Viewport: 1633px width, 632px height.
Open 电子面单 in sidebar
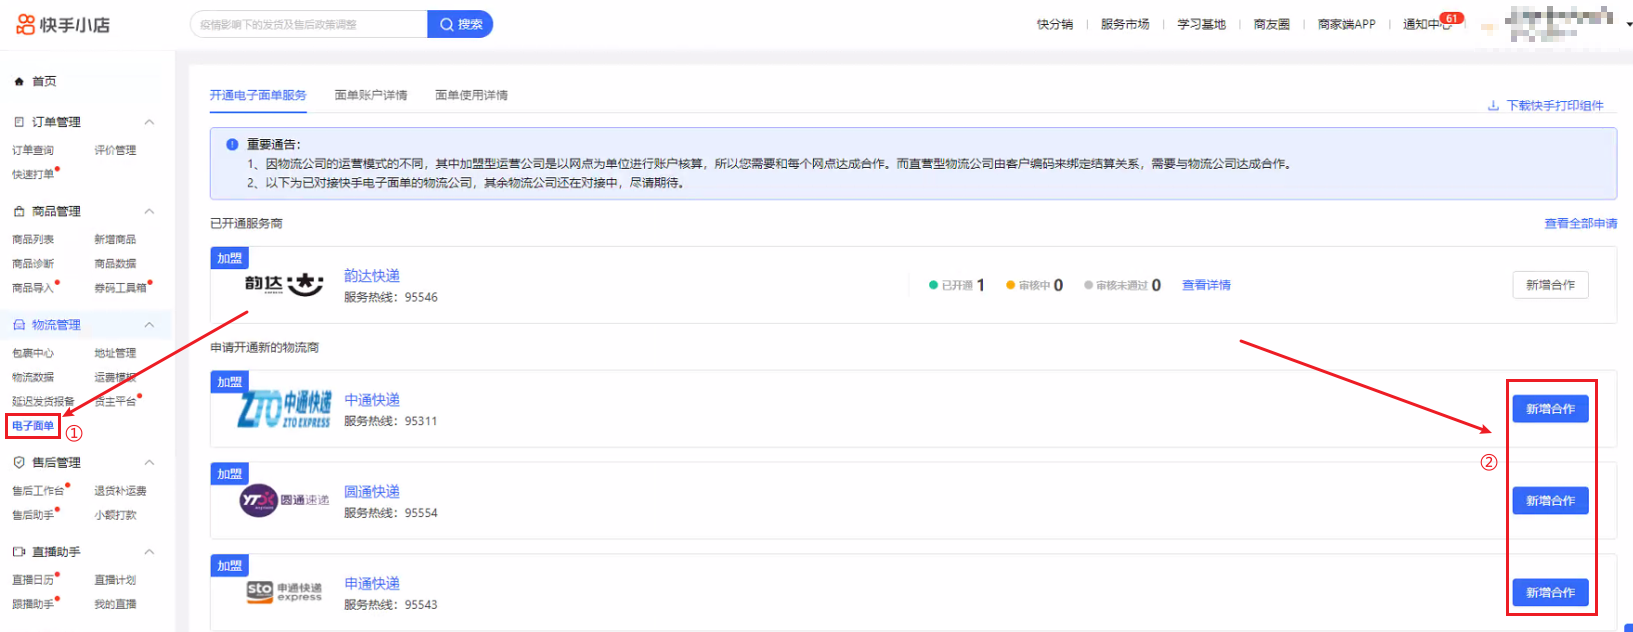click(x=33, y=426)
